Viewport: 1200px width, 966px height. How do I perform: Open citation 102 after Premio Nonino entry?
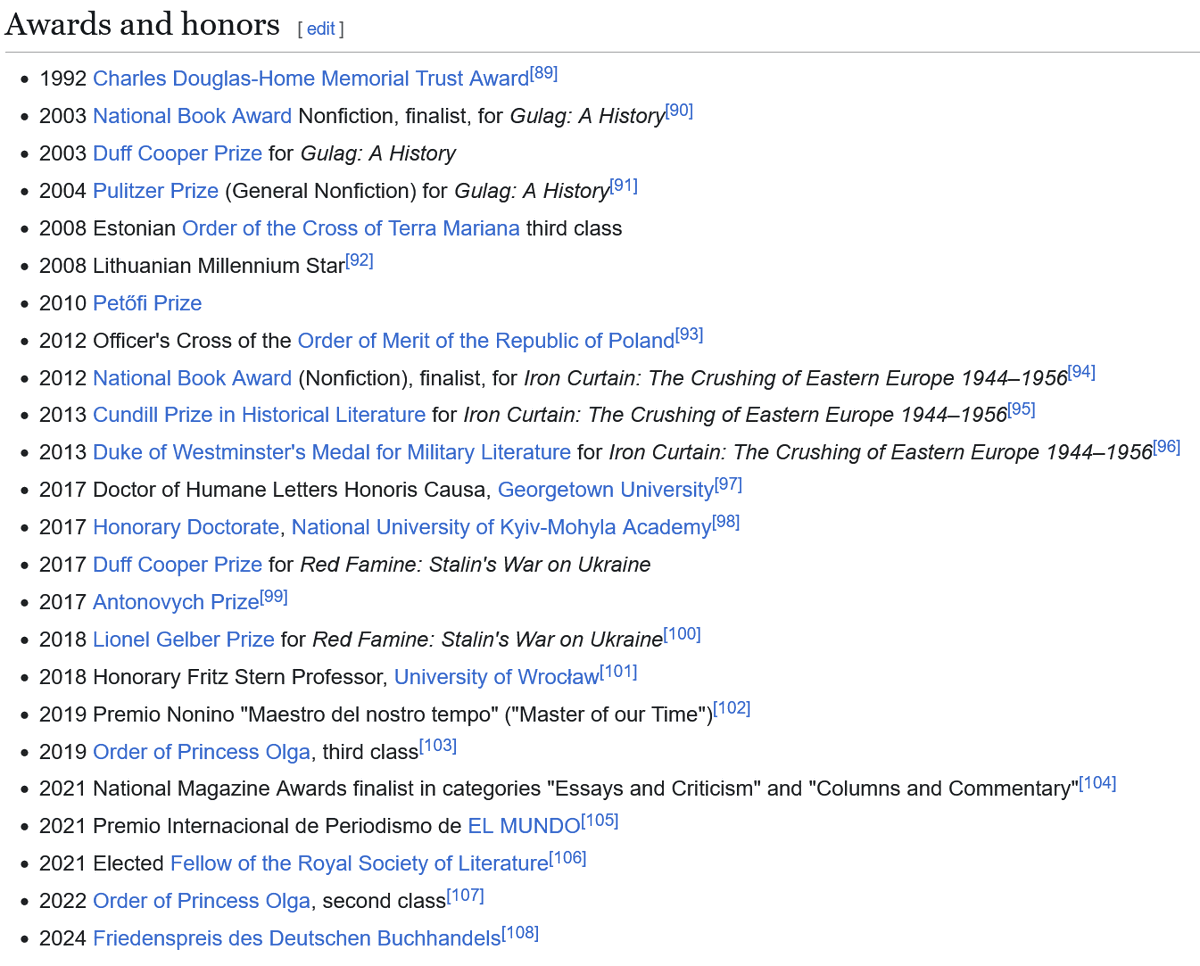[732, 708]
